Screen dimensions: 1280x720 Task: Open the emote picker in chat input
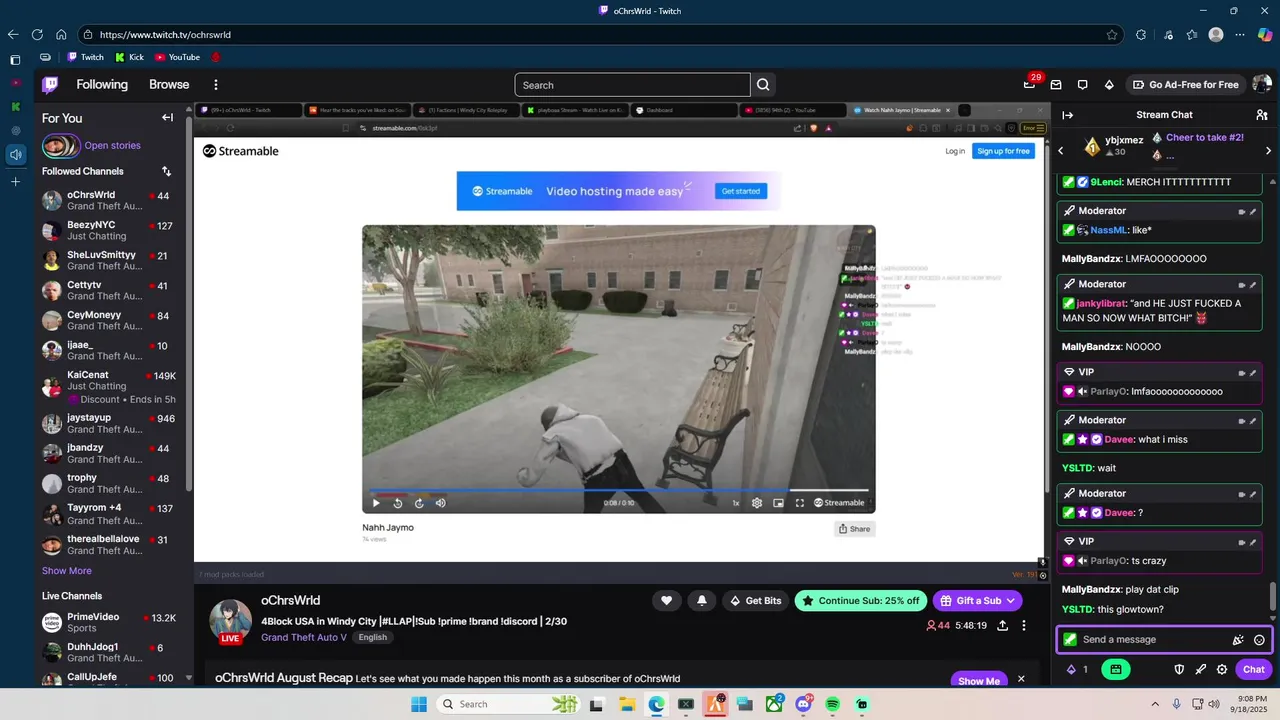pyautogui.click(x=1259, y=640)
